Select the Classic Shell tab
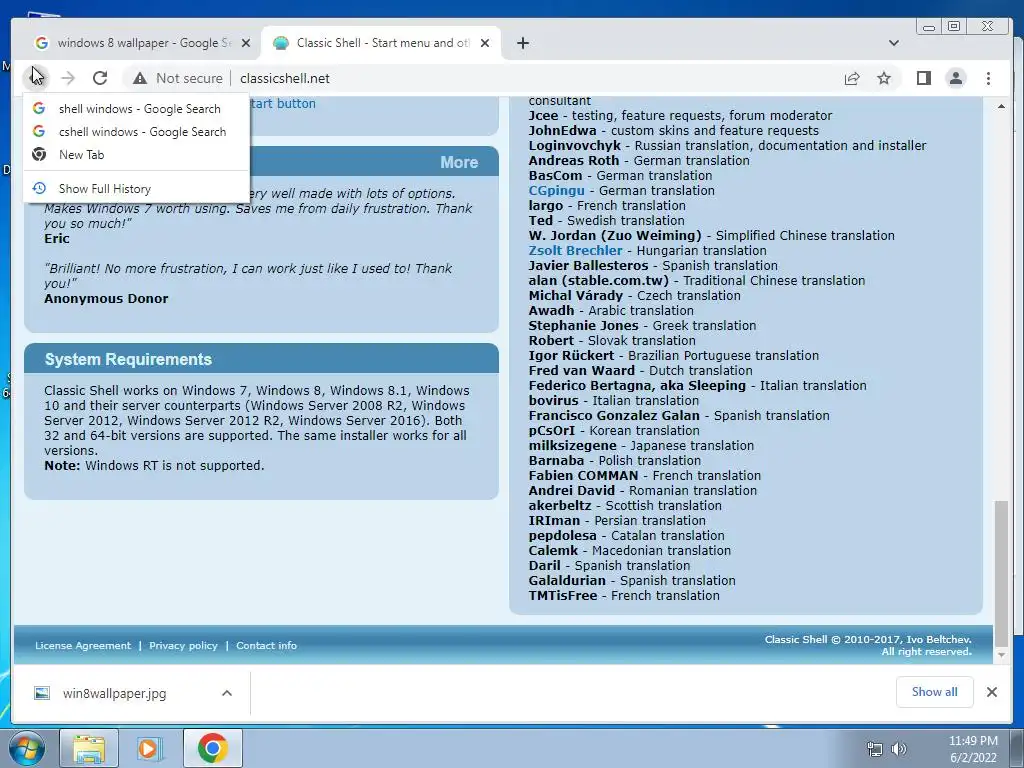1024x768 pixels. click(x=381, y=43)
